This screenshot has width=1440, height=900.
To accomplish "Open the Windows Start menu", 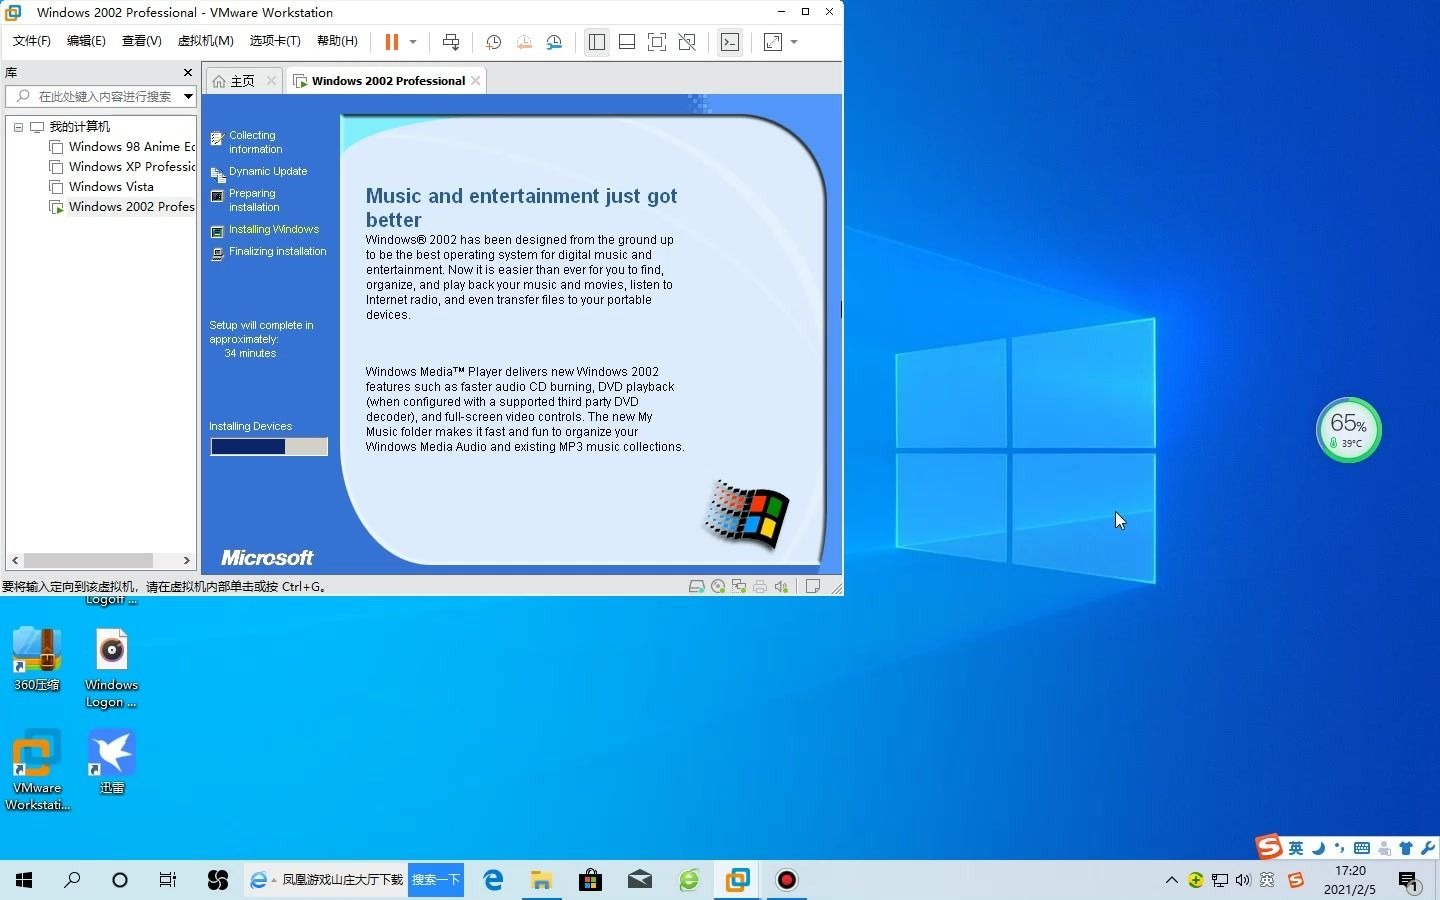I will pos(24,880).
